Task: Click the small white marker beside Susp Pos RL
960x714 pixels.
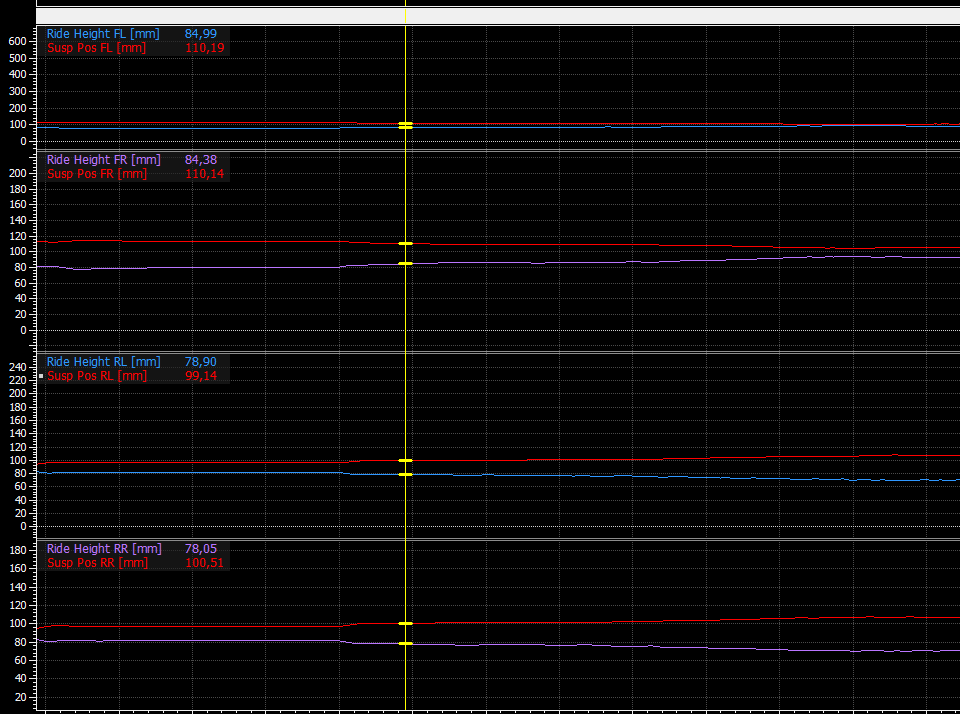Action: 41,376
